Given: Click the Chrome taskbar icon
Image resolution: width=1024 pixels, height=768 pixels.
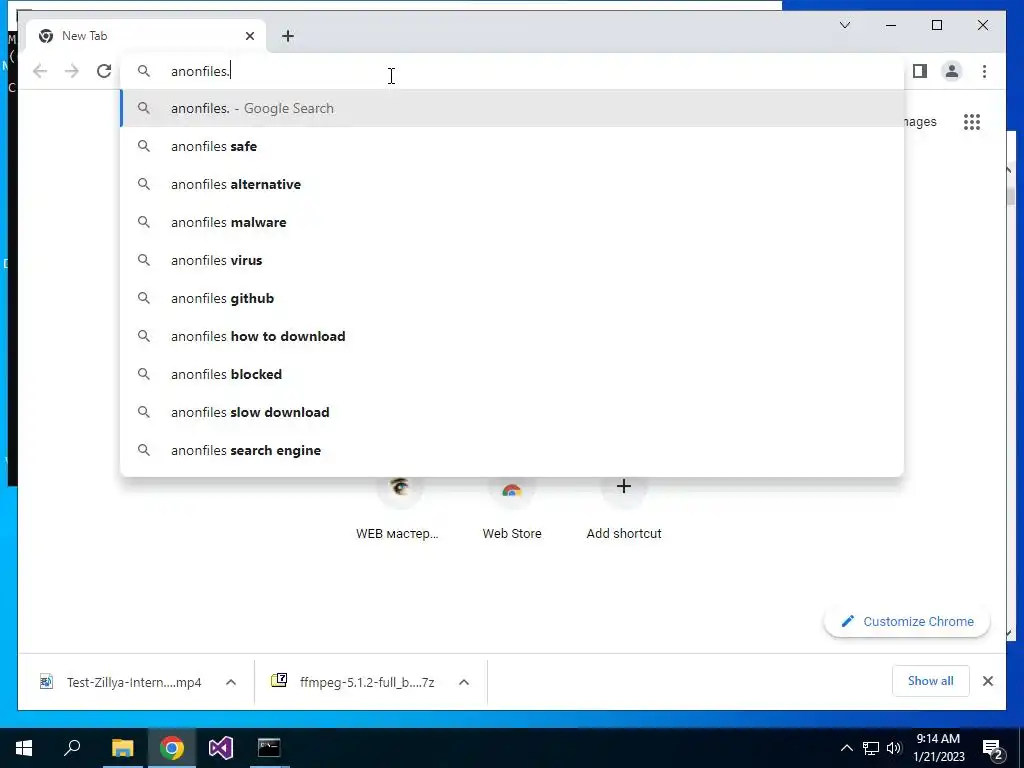Looking at the screenshot, I should (x=172, y=748).
